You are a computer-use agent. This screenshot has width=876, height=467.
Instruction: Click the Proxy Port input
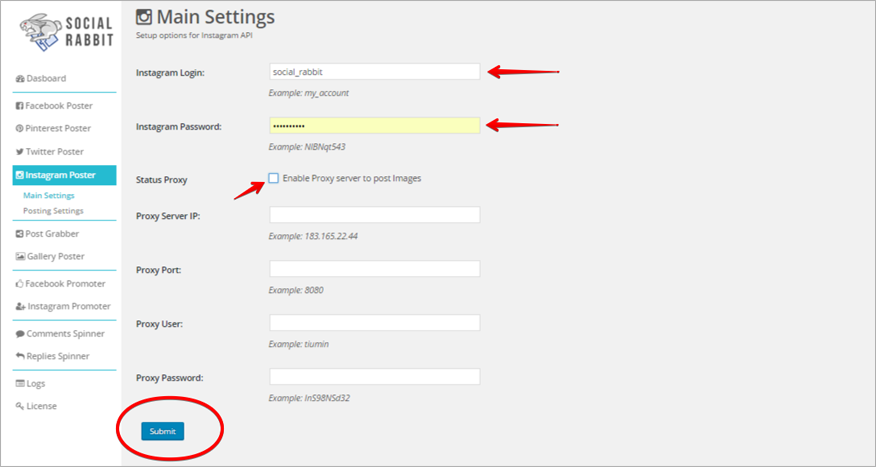tap(375, 269)
